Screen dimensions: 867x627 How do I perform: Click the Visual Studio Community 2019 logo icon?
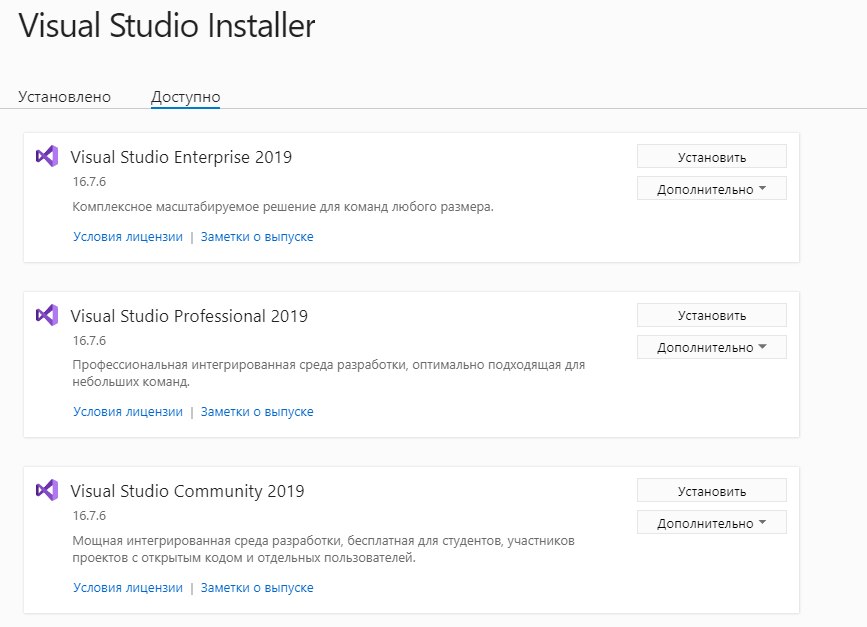(x=47, y=490)
